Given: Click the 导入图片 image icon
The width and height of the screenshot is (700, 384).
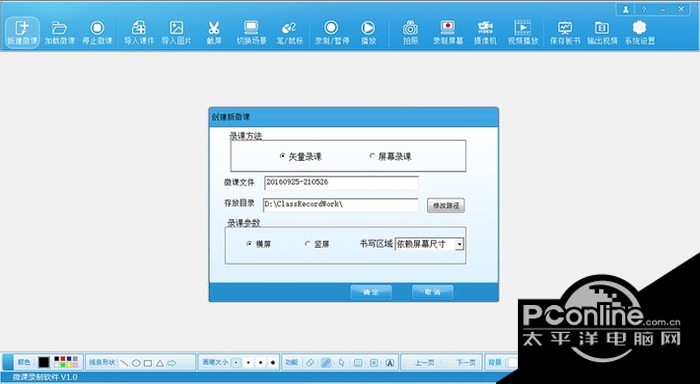Looking at the screenshot, I should 176,33.
